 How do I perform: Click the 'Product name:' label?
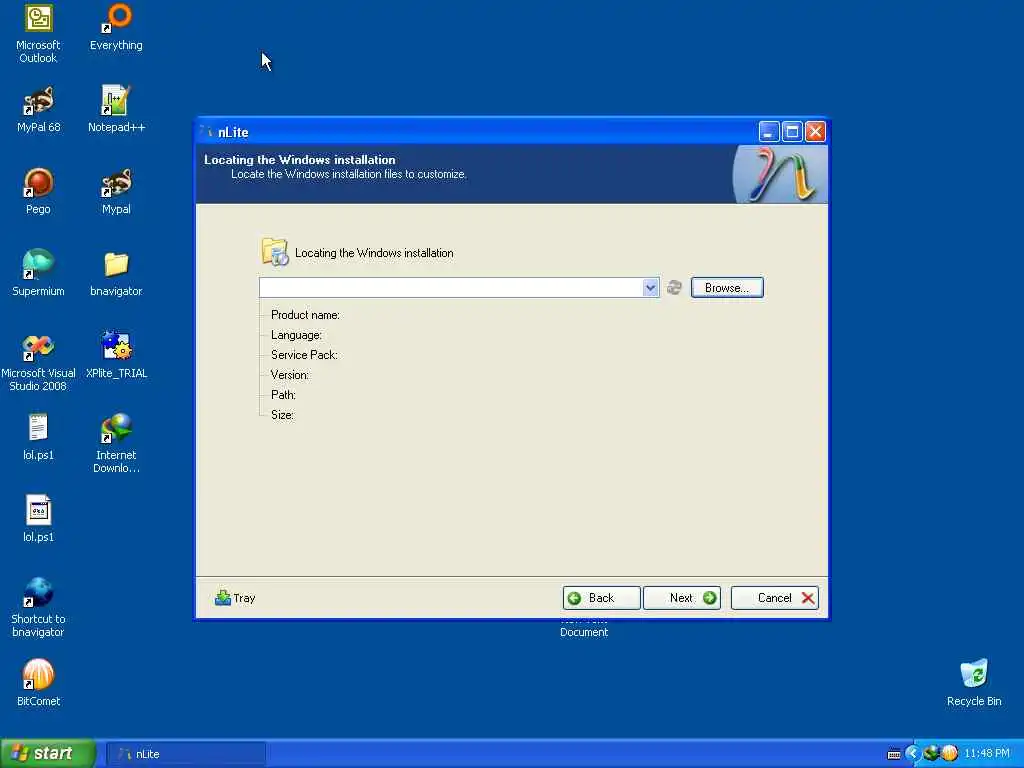(x=305, y=315)
